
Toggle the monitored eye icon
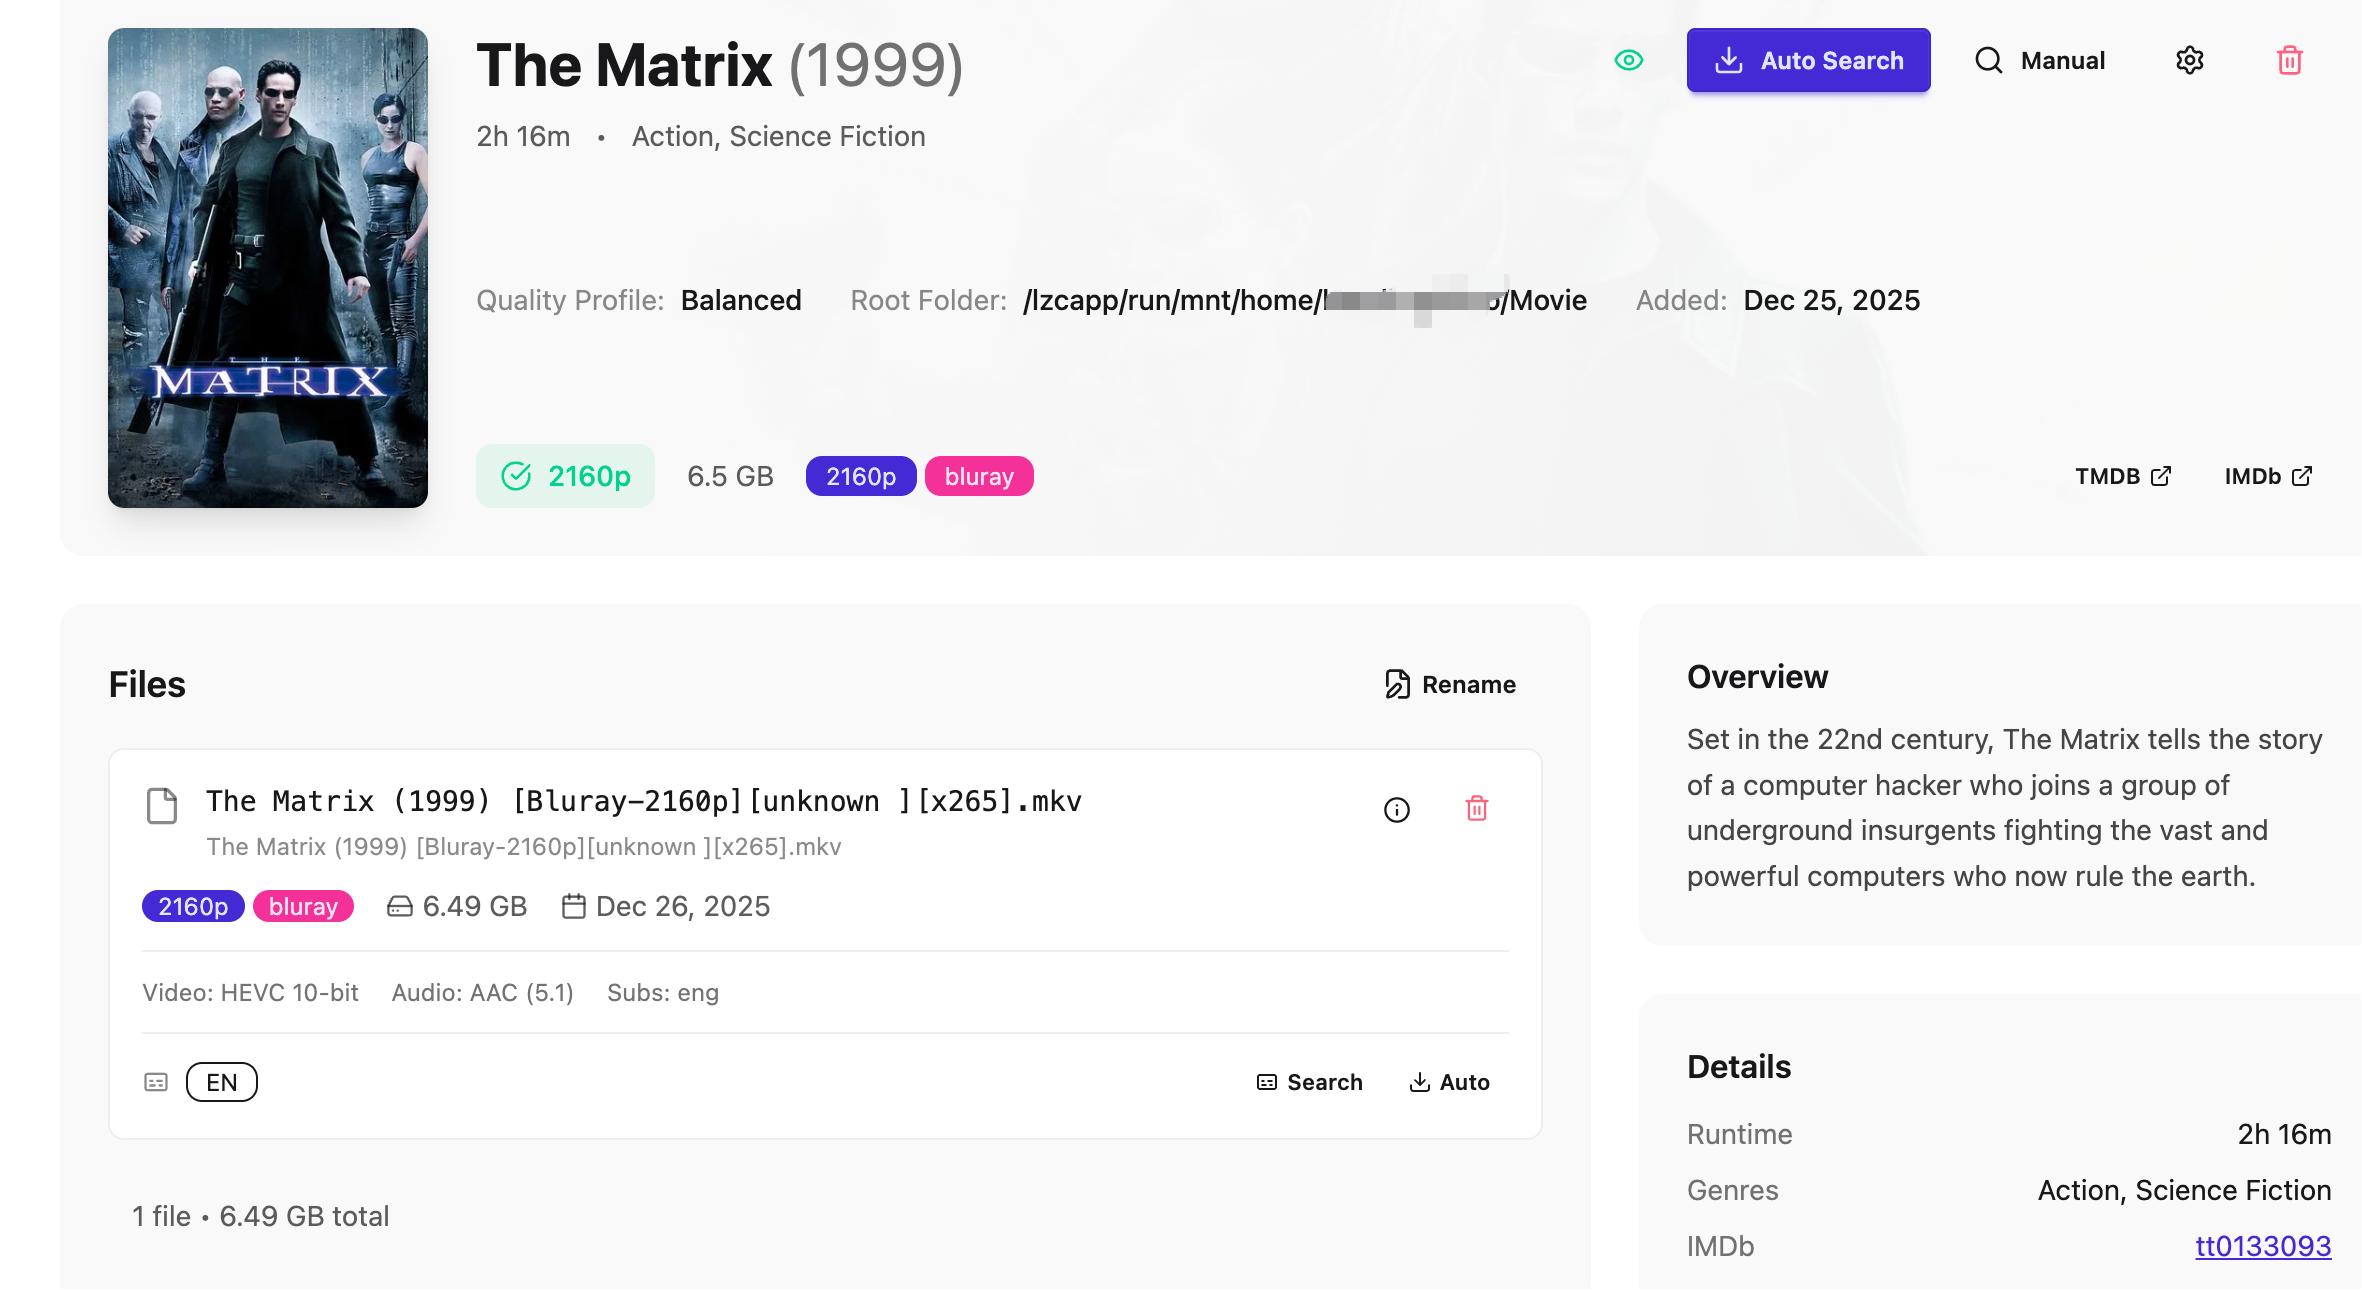(1629, 60)
